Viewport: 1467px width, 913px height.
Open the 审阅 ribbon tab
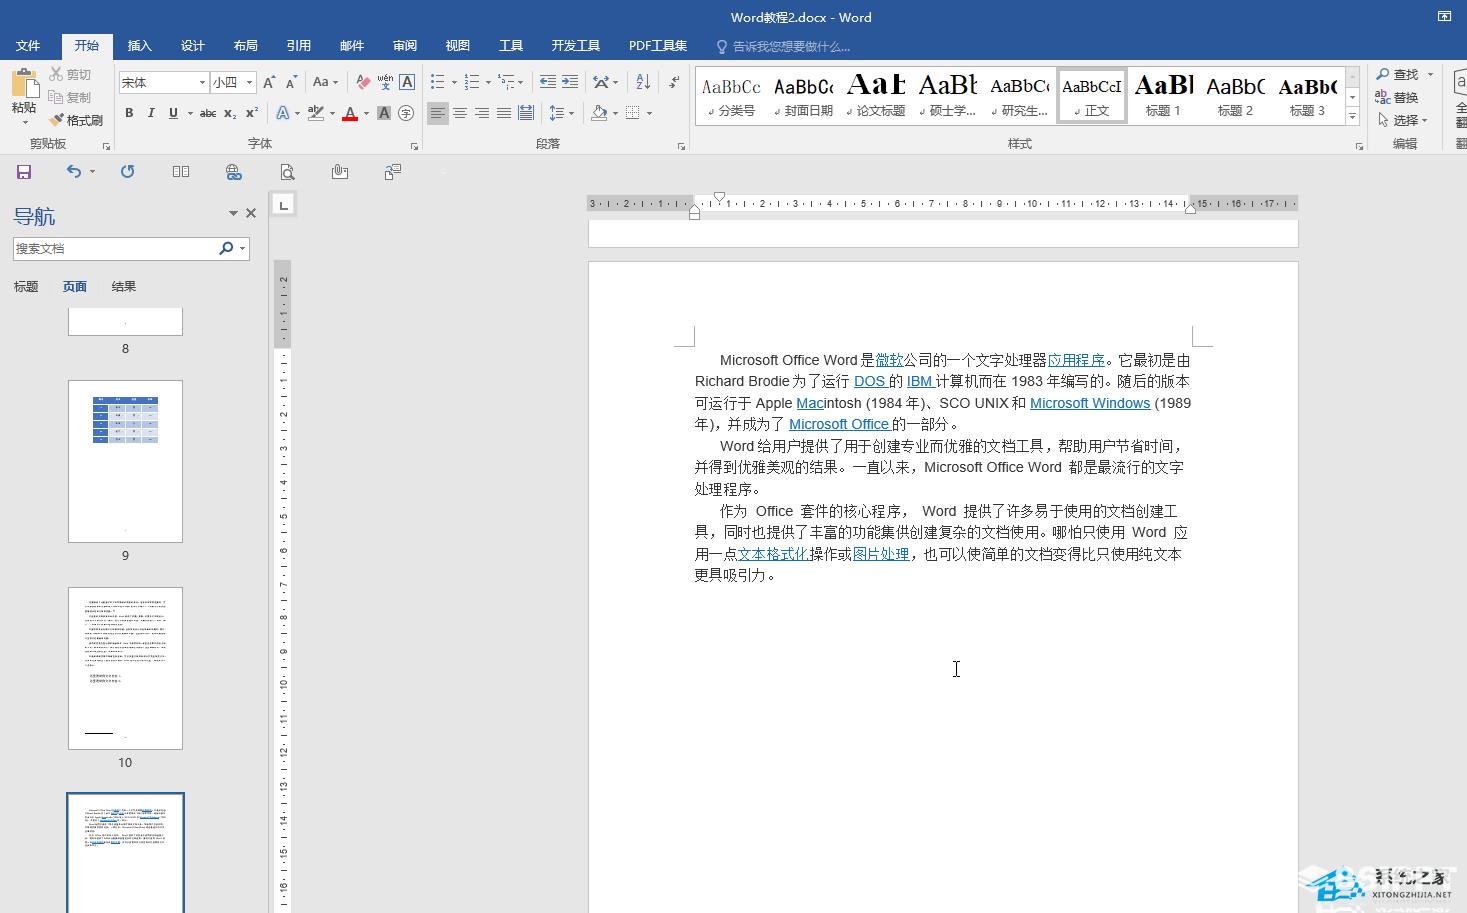coord(405,46)
